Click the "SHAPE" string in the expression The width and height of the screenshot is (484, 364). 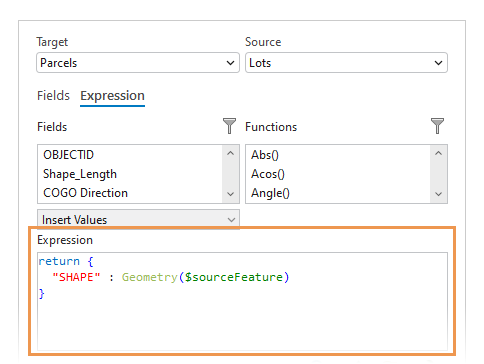pos(76,277)
